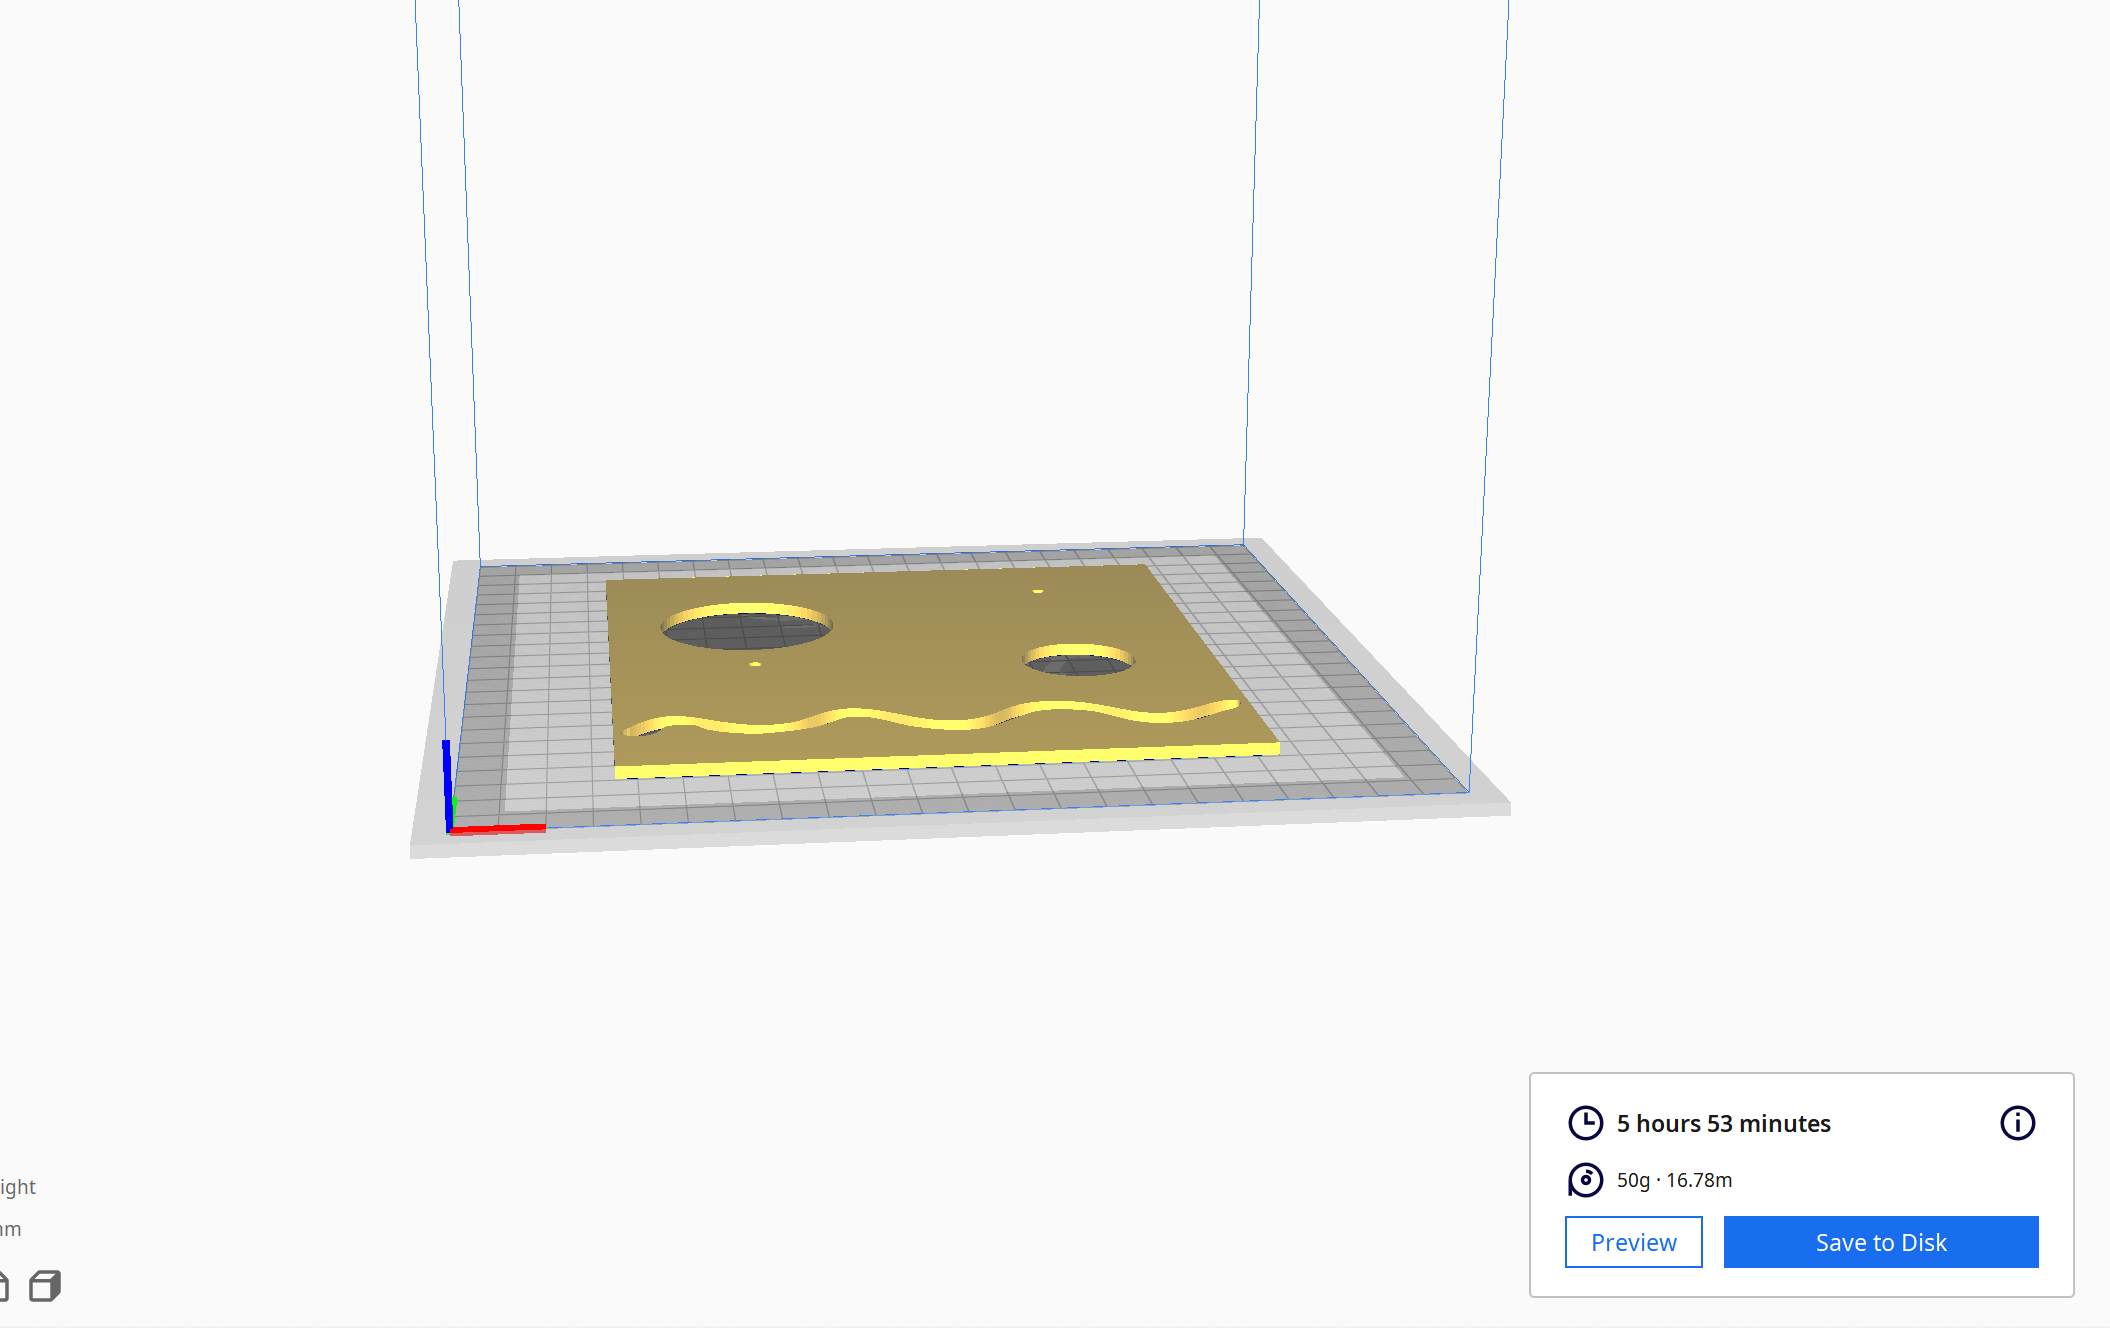This screenshot has height=1328, width=2110.
Task: Click the truncated 'mm' label at left
Action: pos(10,1229)
